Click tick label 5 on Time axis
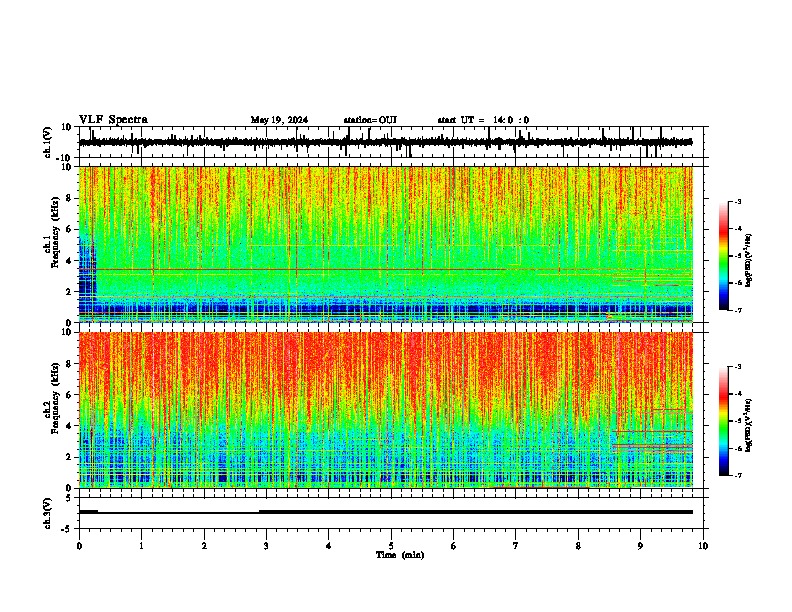Image resolution: width=792 pixels, height=612 pixels. tap(391, 546)
